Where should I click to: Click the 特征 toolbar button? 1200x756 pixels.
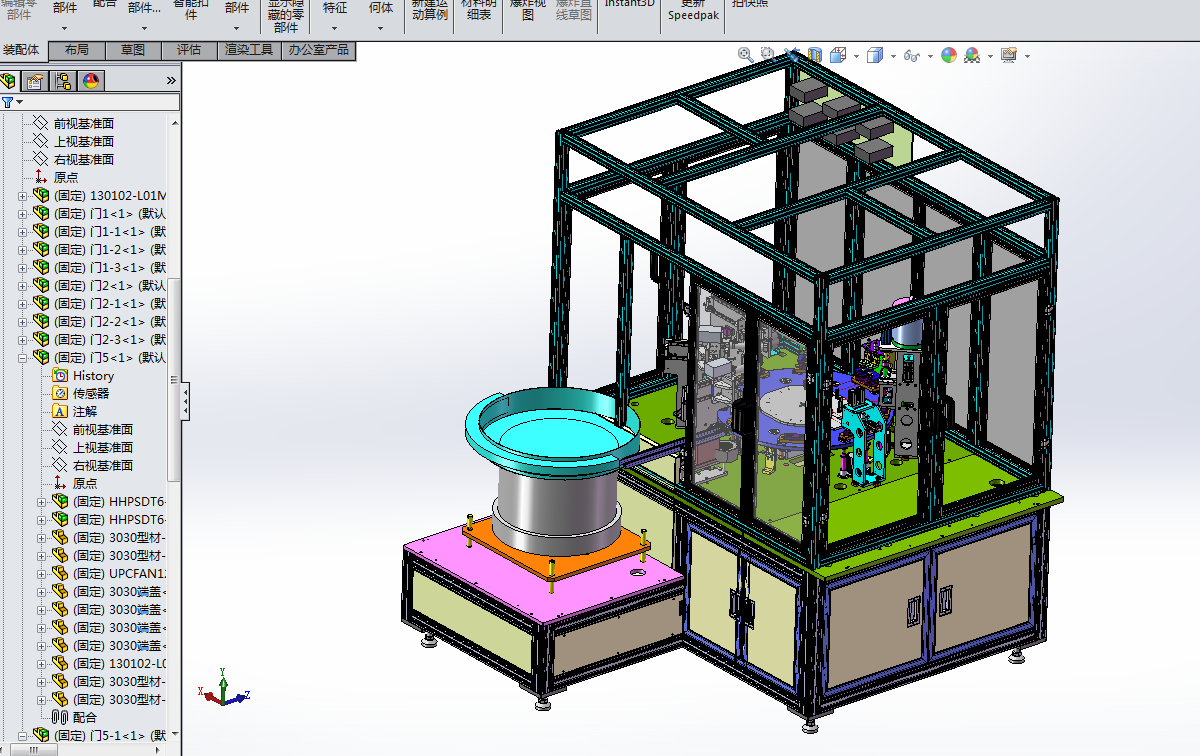(x=335, y=8)
